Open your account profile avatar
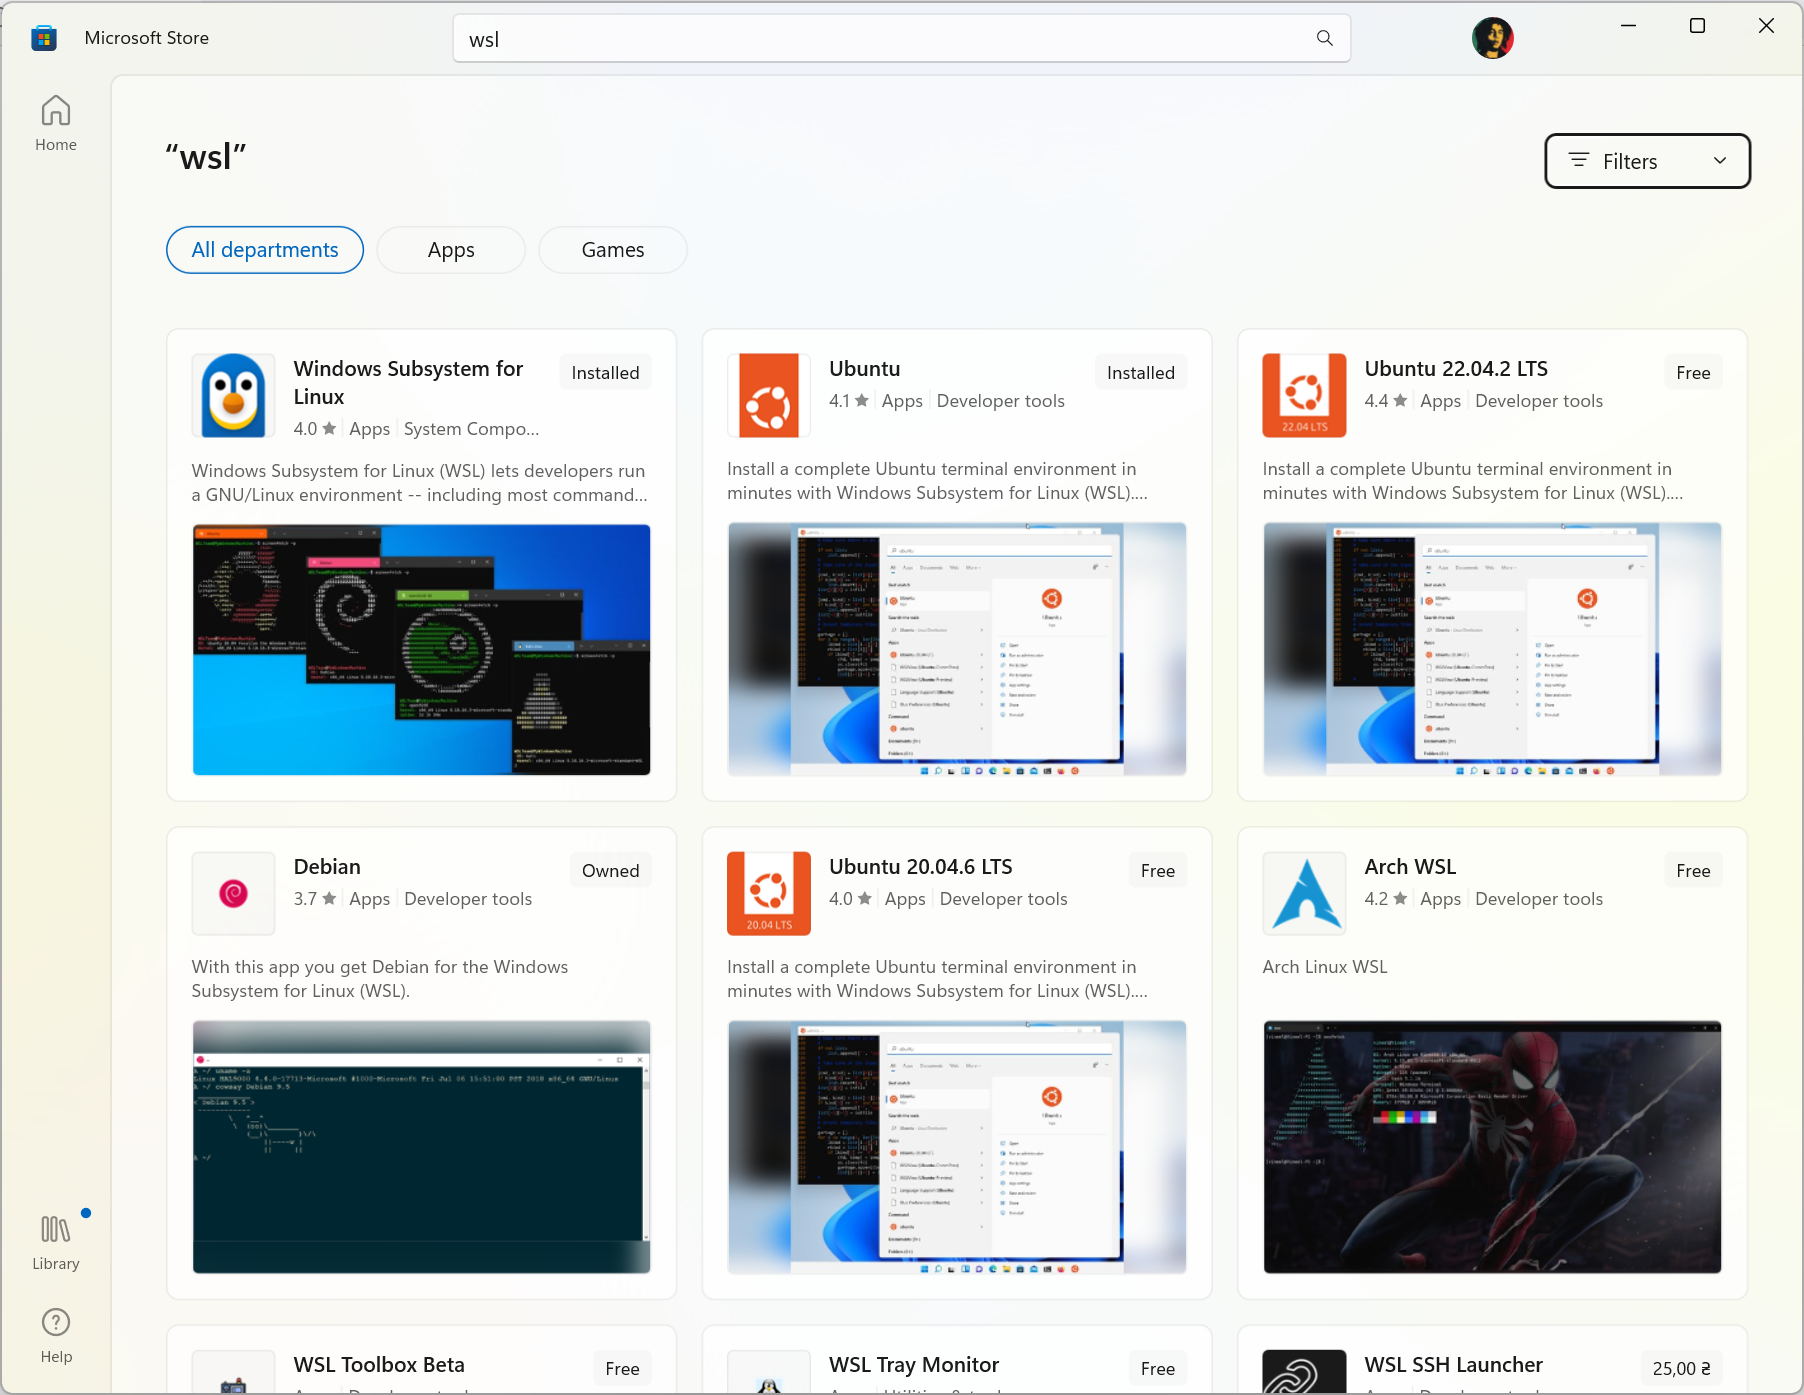 point(1492,38)
